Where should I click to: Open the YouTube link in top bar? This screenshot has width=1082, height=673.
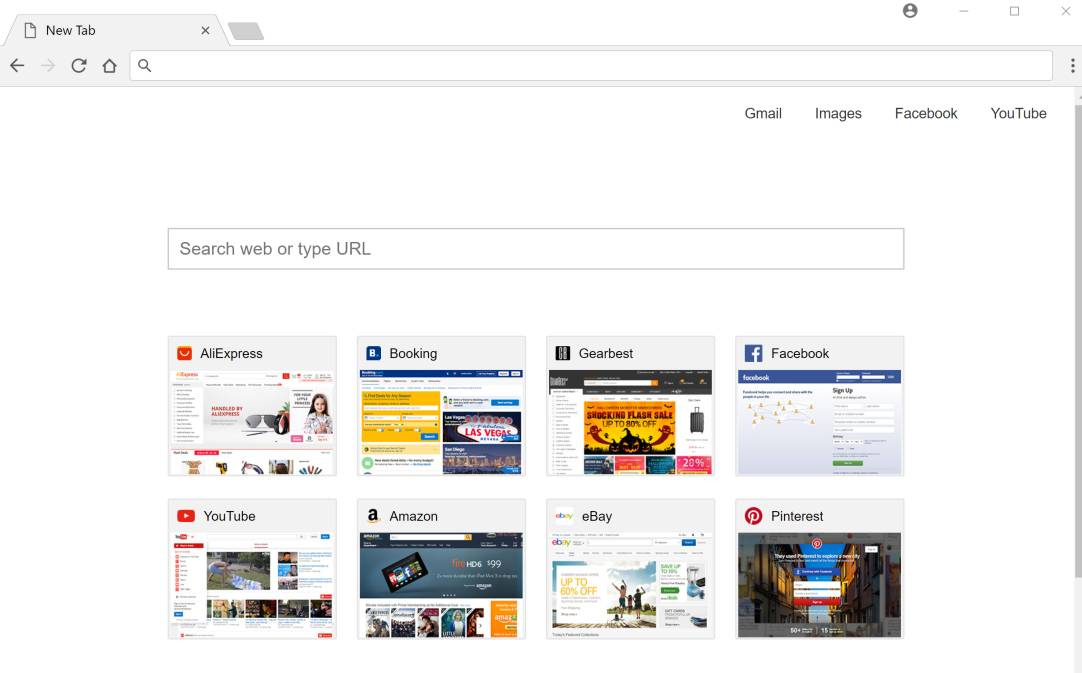(1018, 113)
